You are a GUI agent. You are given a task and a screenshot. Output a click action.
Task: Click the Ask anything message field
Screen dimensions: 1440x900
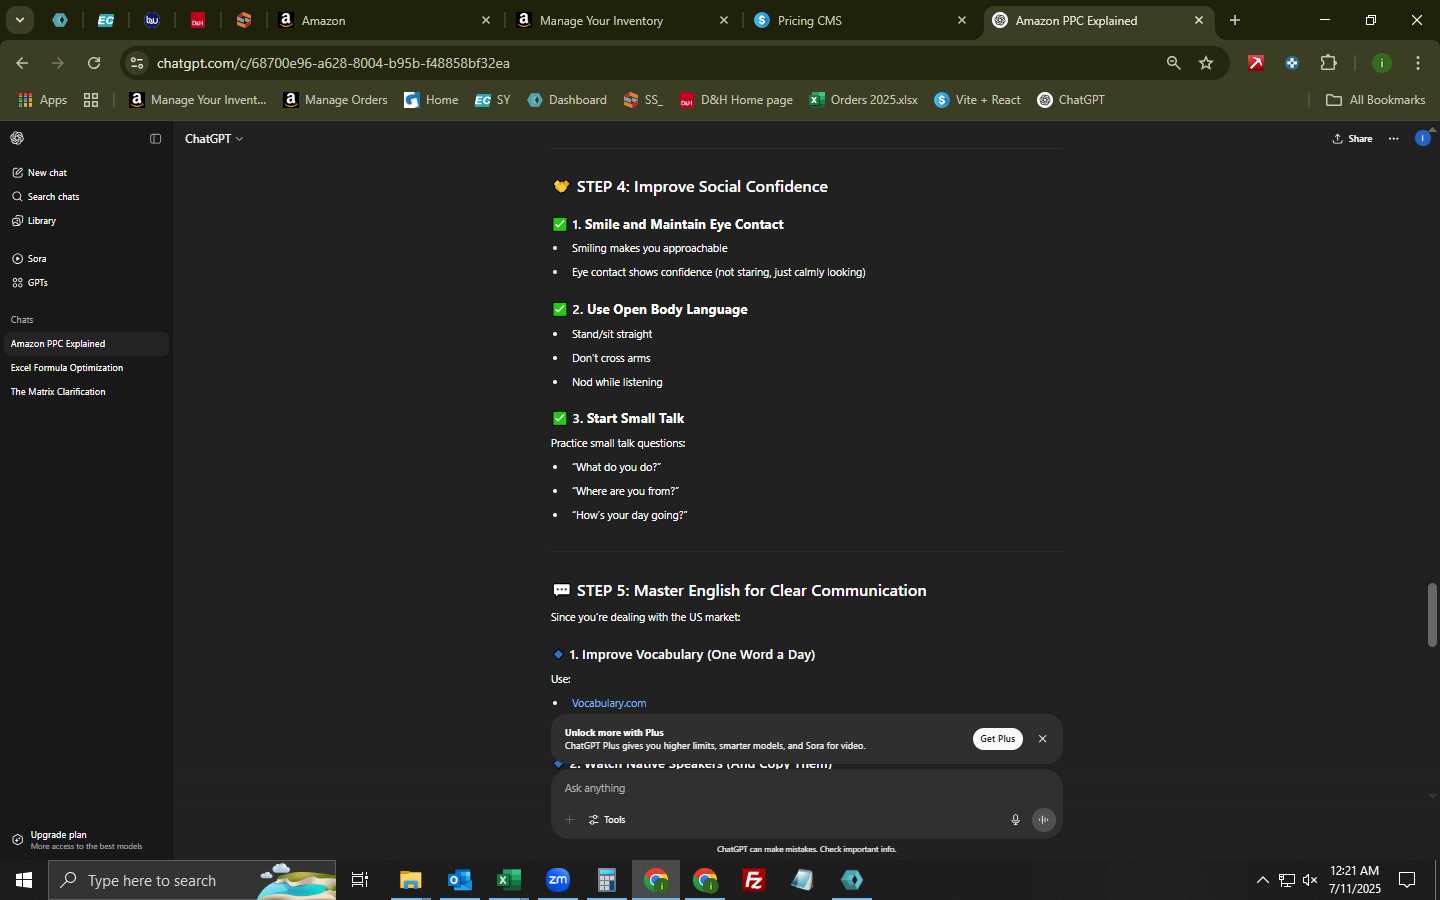point(806,789)
